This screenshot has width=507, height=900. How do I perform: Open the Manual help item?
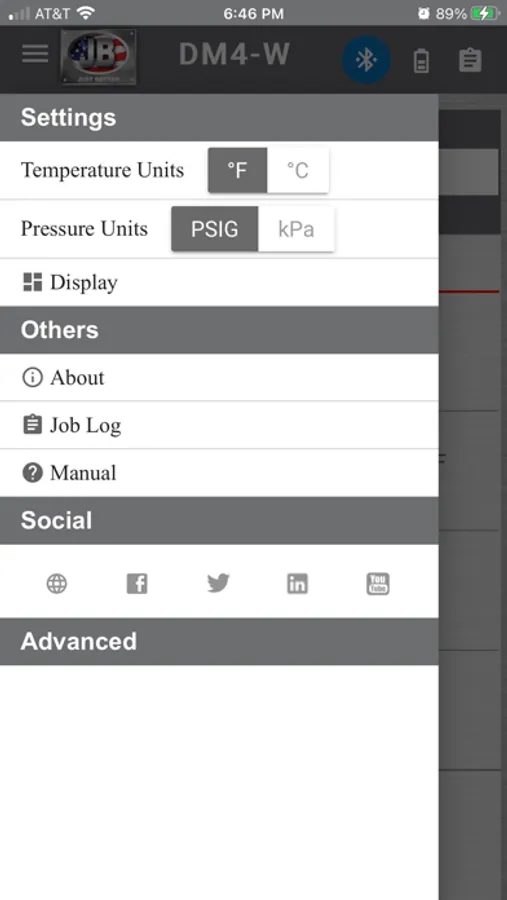click(x=219, y=473)
